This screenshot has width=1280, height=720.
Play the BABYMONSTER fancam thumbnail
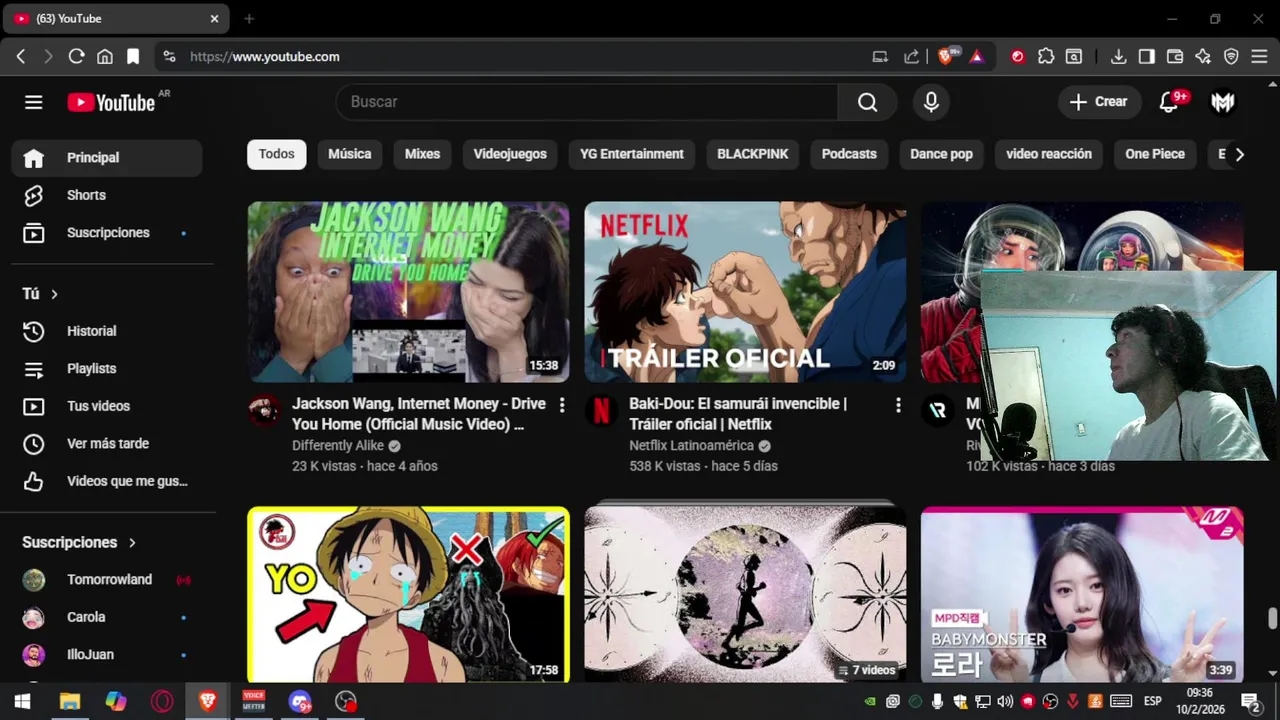1082,594
